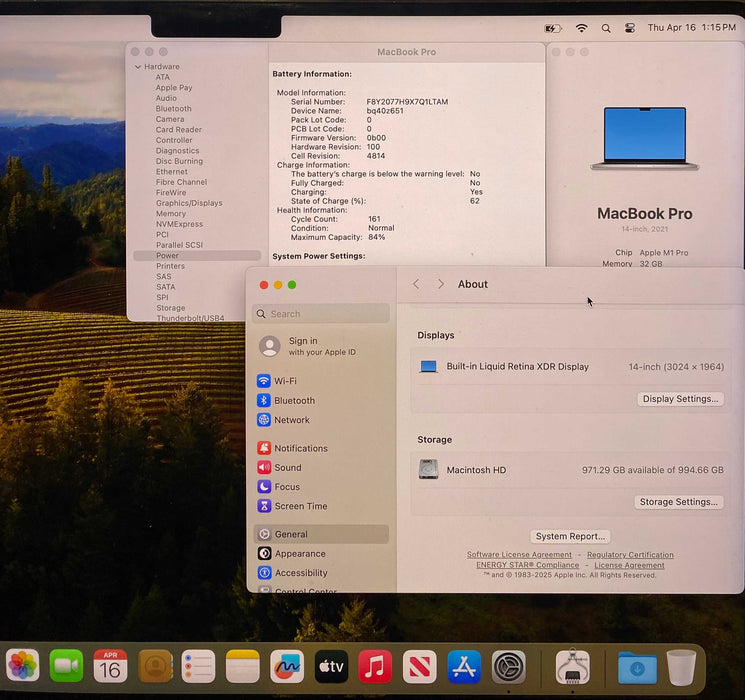Open Focus in the Settings sidebar

(321, 487)
